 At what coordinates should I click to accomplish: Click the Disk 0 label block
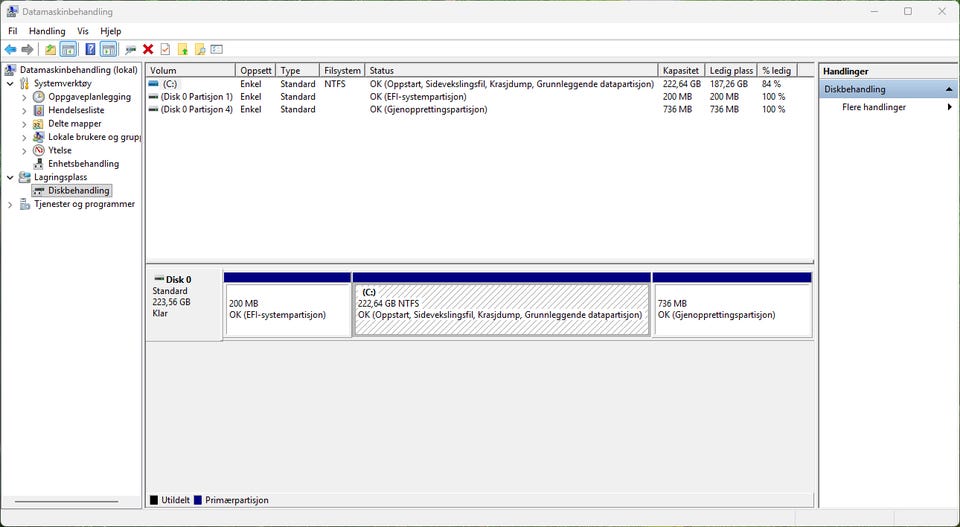184,304
